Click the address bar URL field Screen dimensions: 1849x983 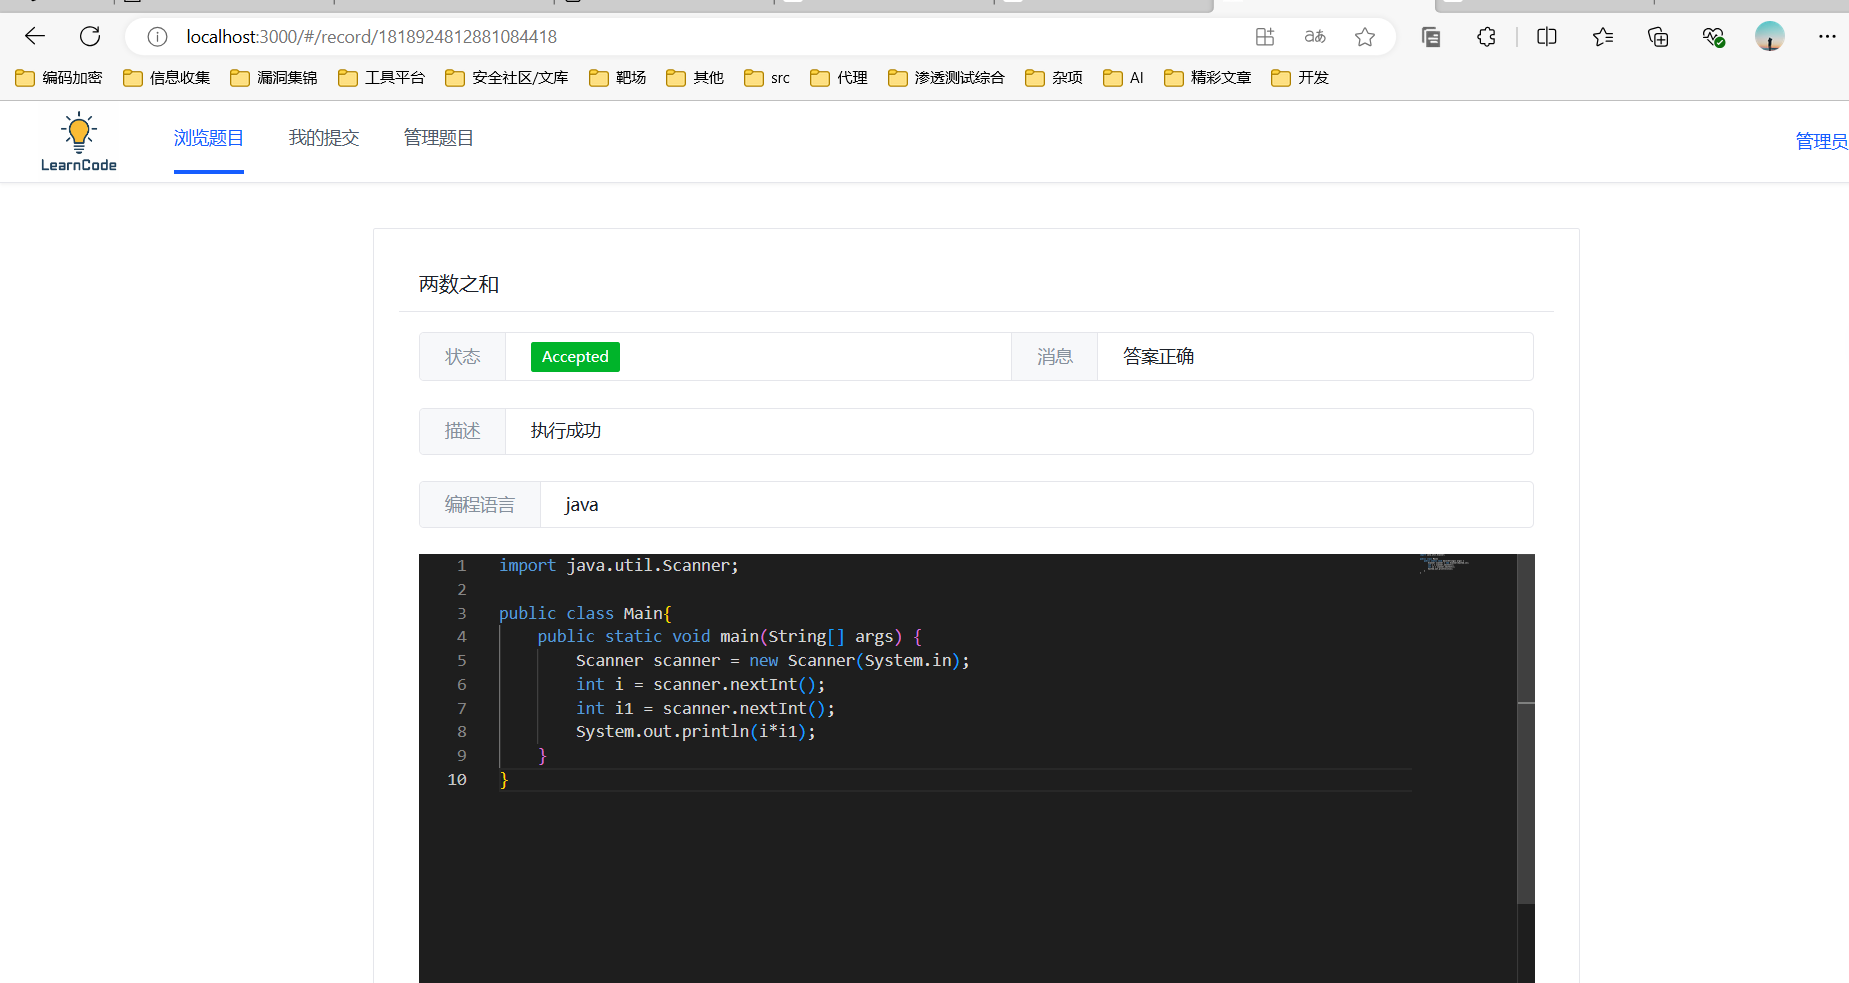point(700,37)
